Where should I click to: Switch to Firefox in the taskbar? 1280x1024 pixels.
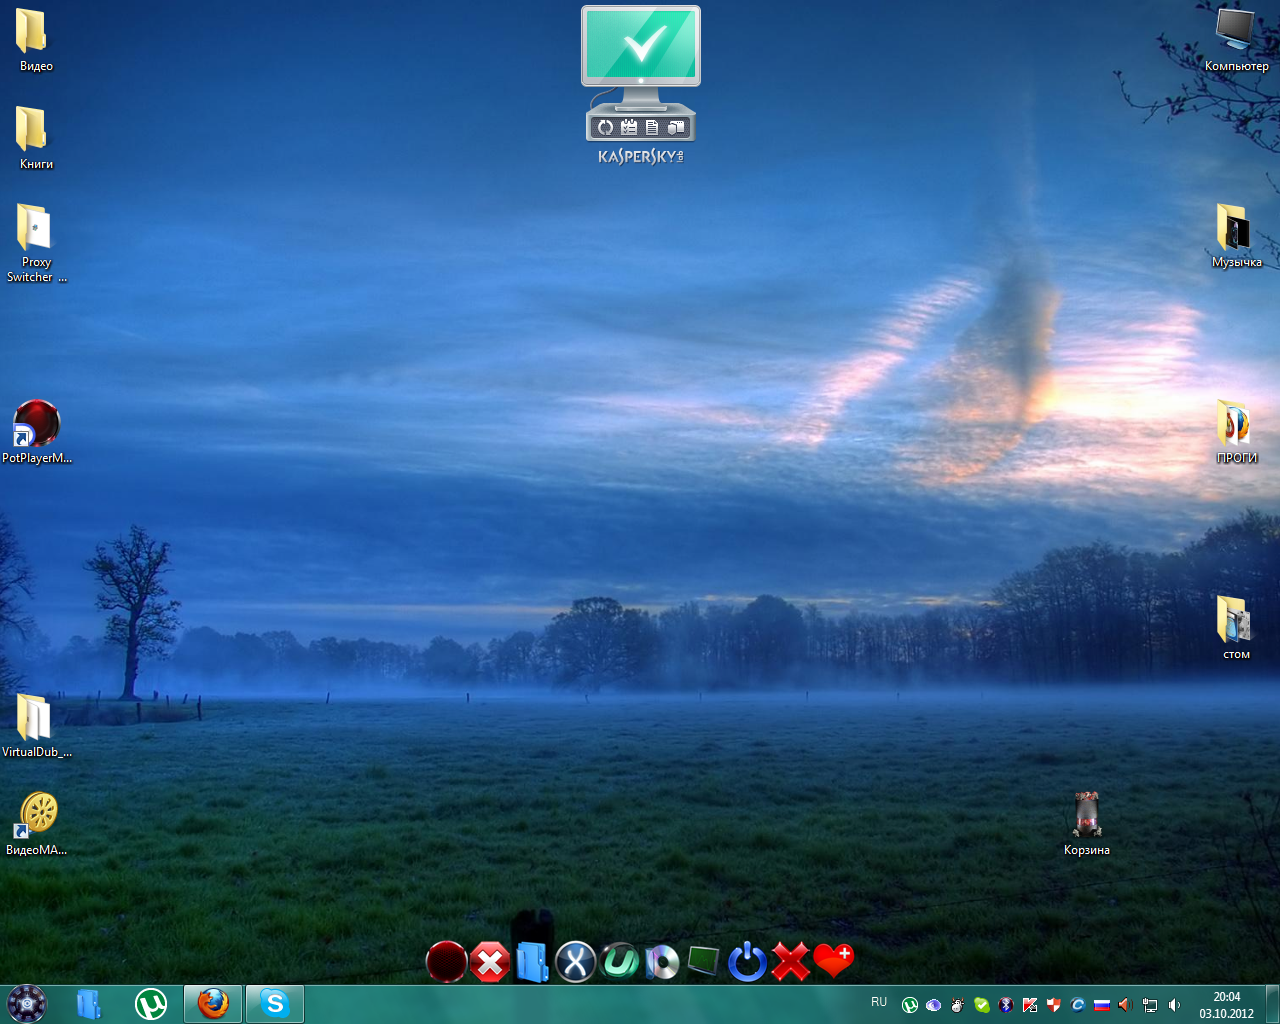tap(213, 1003)
